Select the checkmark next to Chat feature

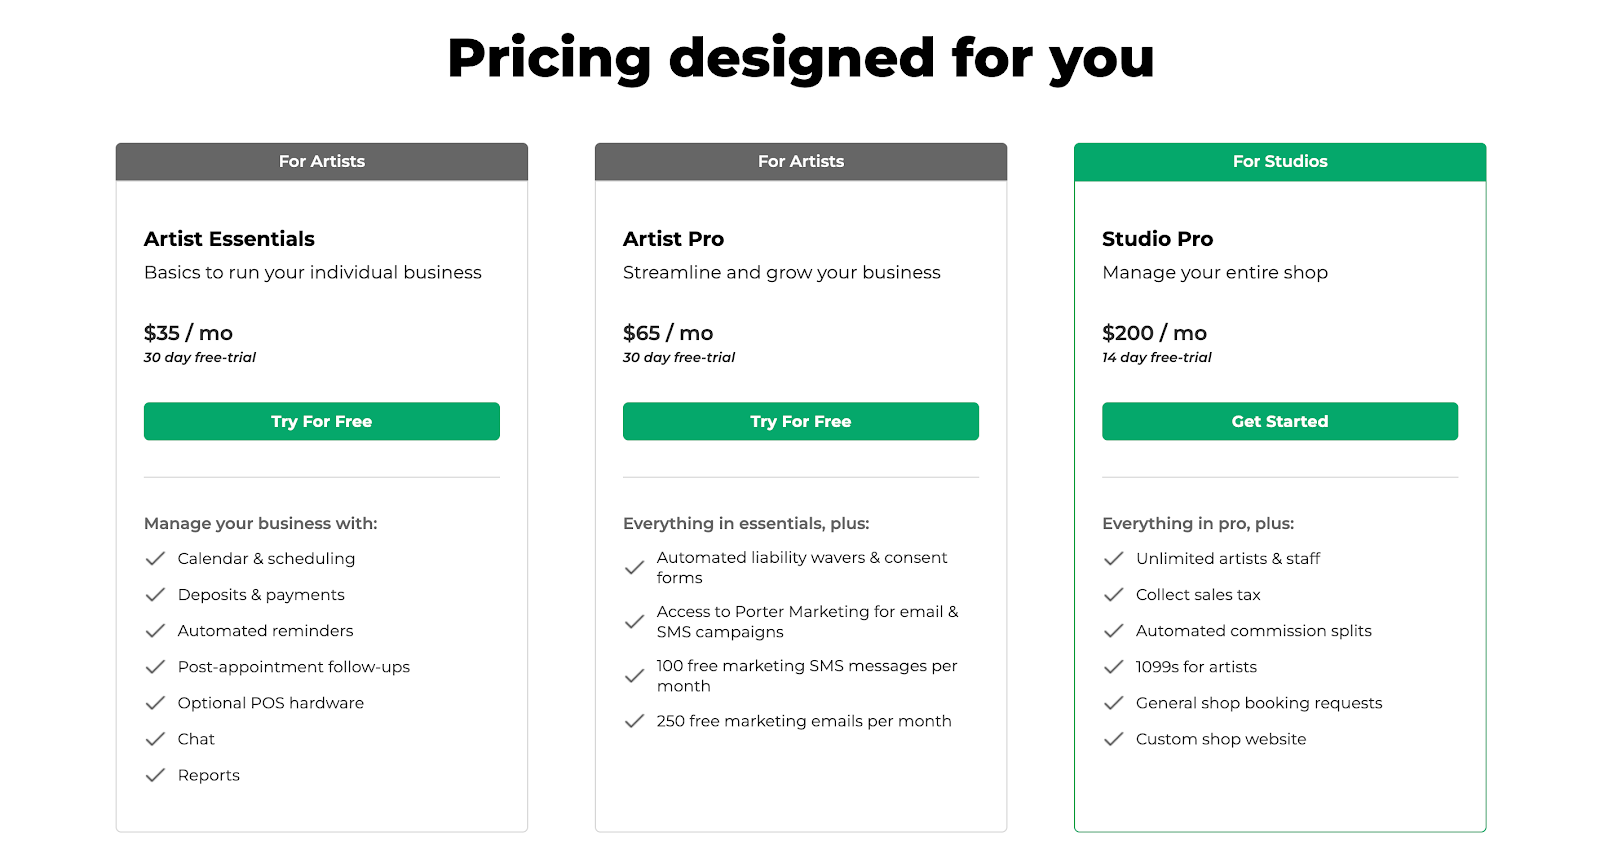click(x=156, y=738)
